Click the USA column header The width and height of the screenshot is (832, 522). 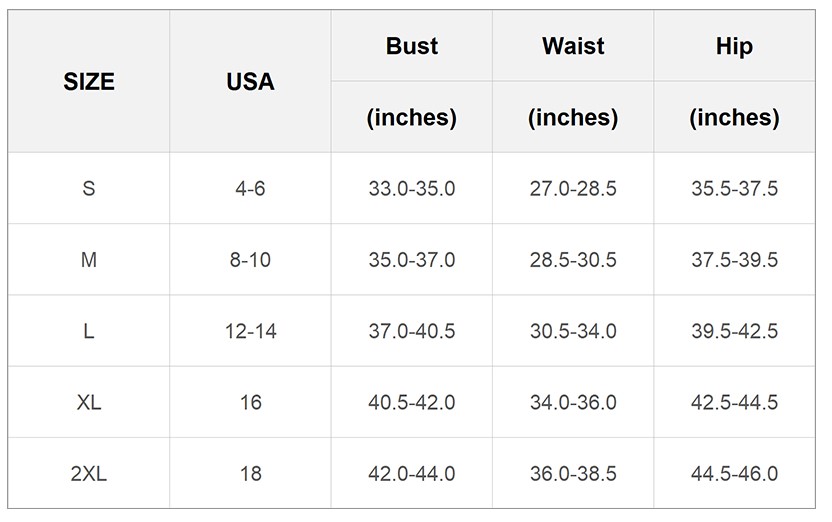[250, 81]
